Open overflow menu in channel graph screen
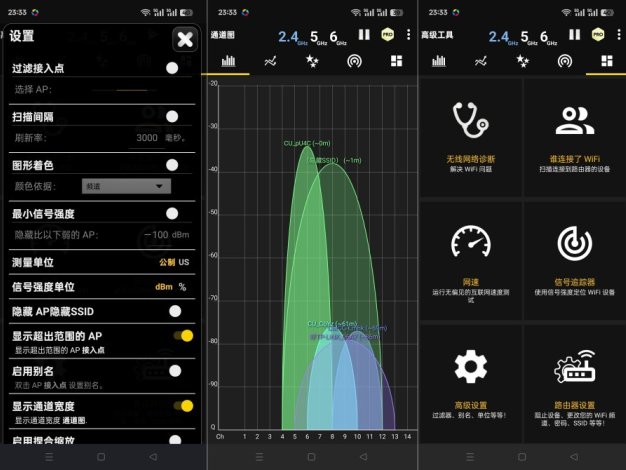 click(x=408, y=35)
